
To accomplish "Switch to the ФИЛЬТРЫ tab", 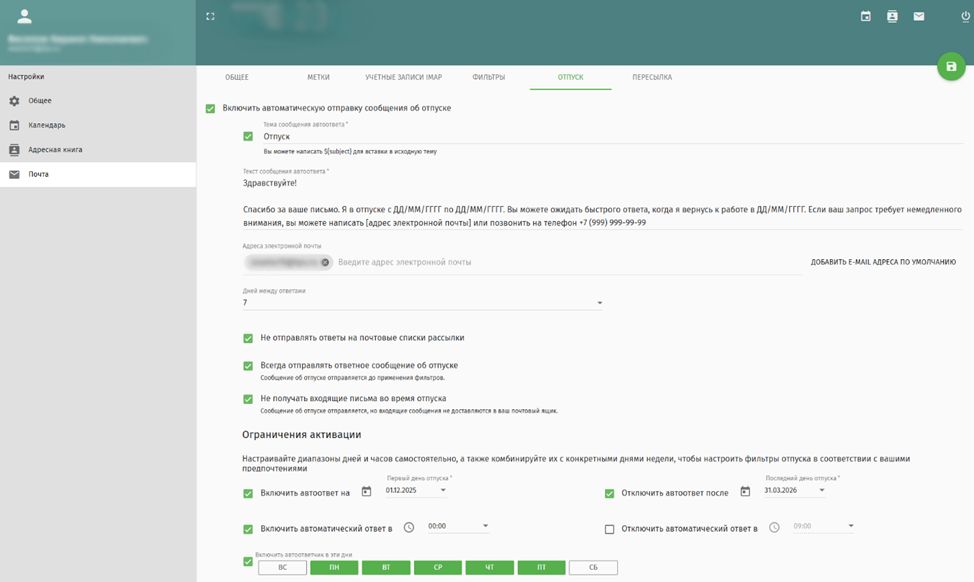I will pos(488,77).
